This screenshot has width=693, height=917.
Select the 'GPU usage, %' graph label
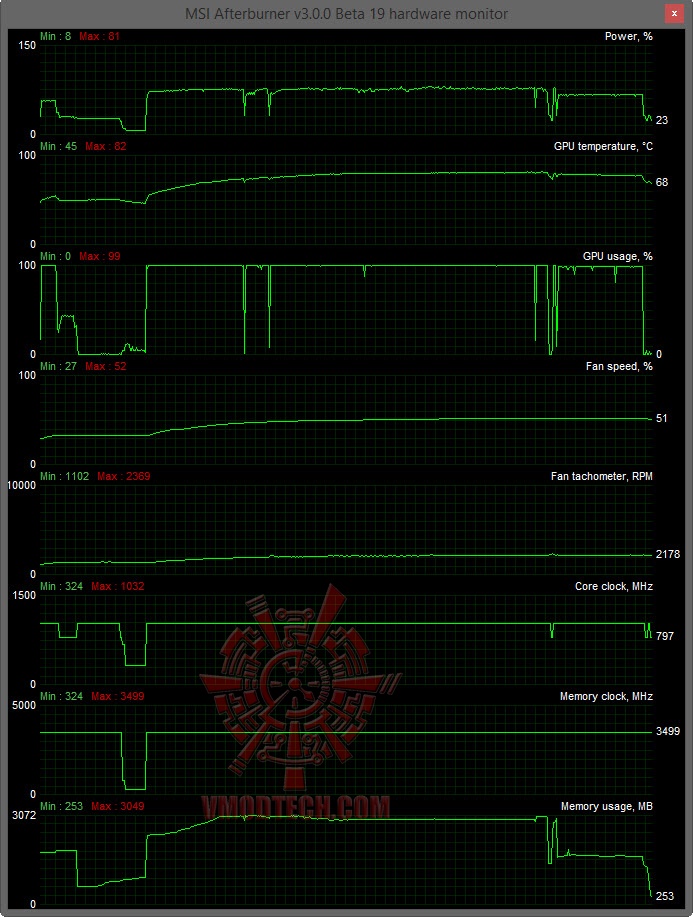pyautogui.click(x=618, y=256)
